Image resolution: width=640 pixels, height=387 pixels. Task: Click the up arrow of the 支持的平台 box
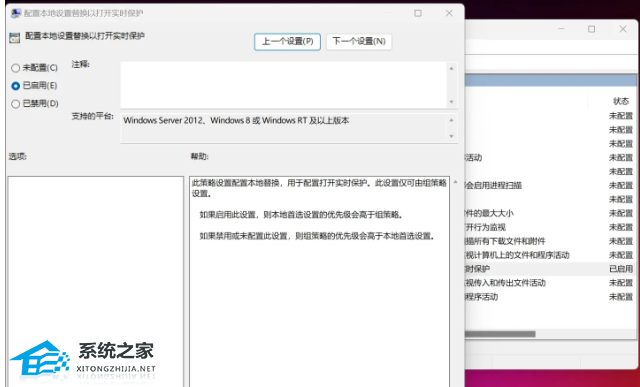tap(451, 120)
